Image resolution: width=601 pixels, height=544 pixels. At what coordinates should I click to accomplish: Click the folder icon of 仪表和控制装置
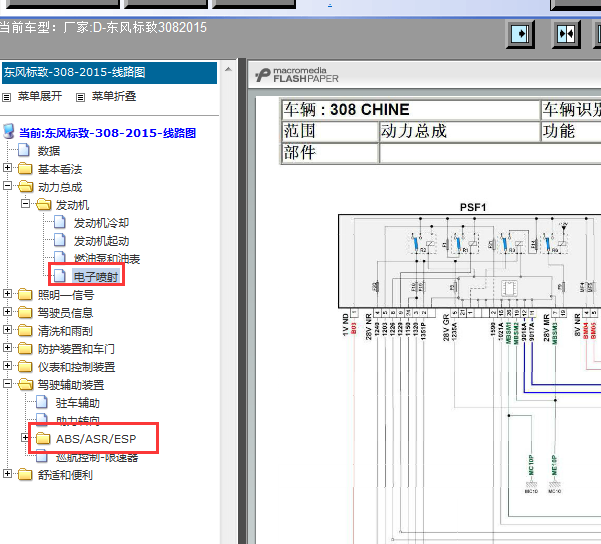(25, 366)
